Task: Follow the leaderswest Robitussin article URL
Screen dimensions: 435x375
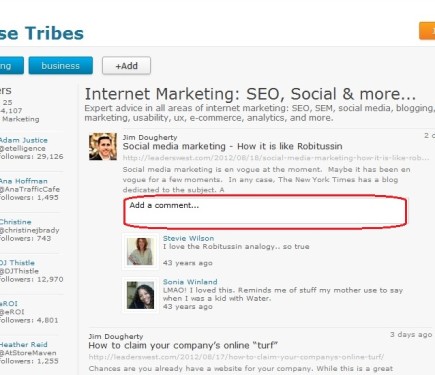Action: pos(276,158)
